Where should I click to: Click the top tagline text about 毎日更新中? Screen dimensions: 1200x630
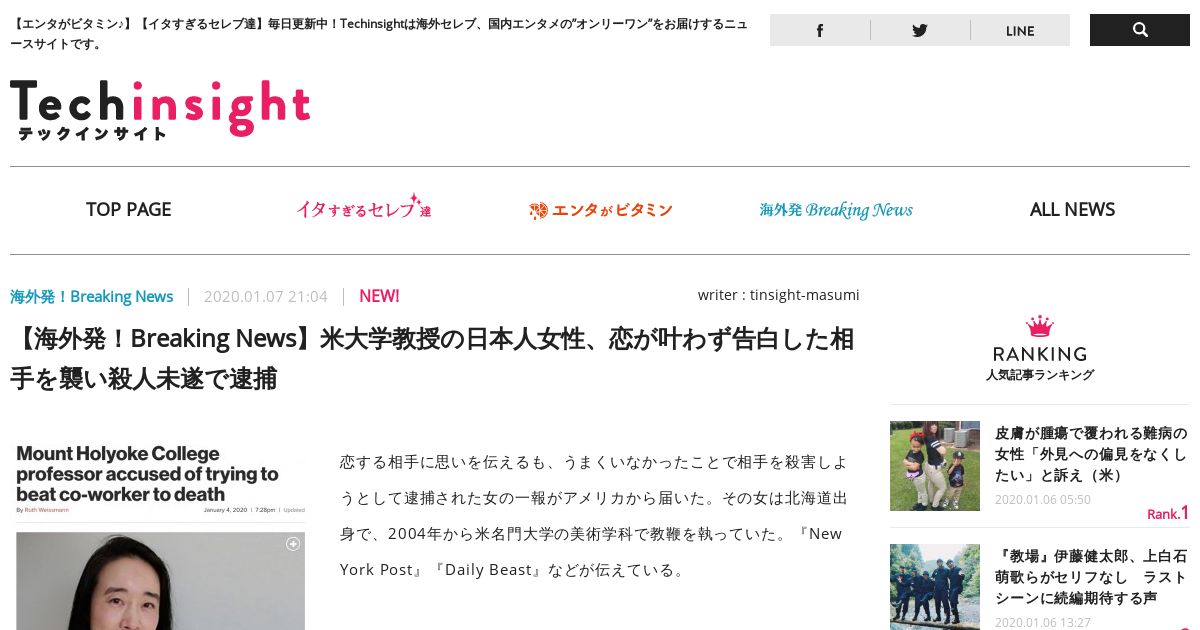pyautogui.click(x=378, y=33)
